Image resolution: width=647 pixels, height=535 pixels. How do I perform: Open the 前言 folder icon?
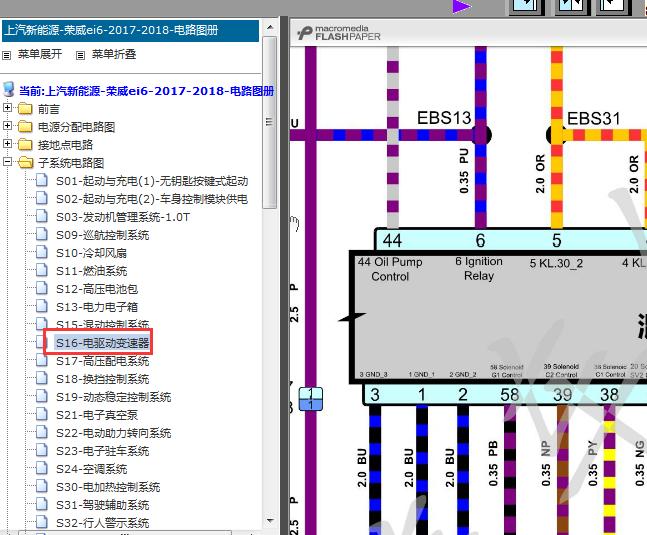coord(25,108)
